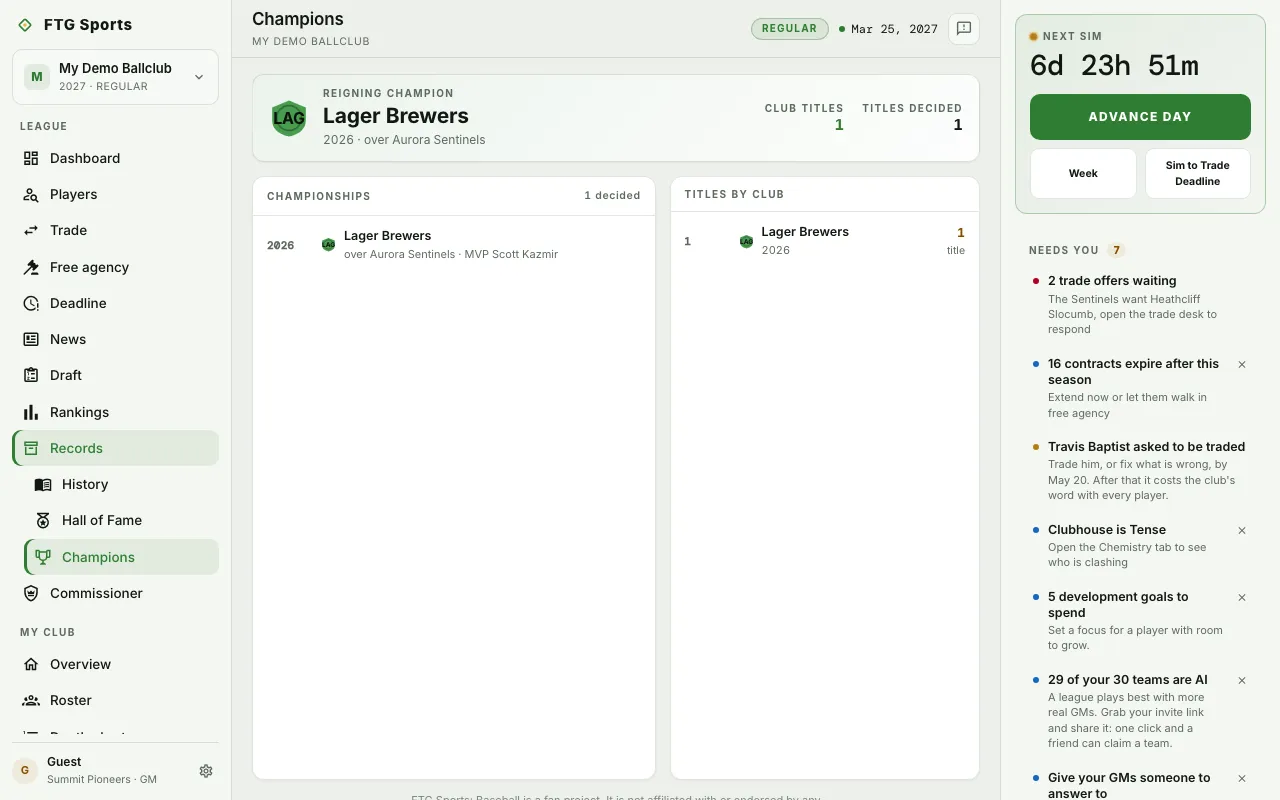Click the FTG Sports diamond logo icon
This screenshot has height=800, width=1280.
click(25, 25)
